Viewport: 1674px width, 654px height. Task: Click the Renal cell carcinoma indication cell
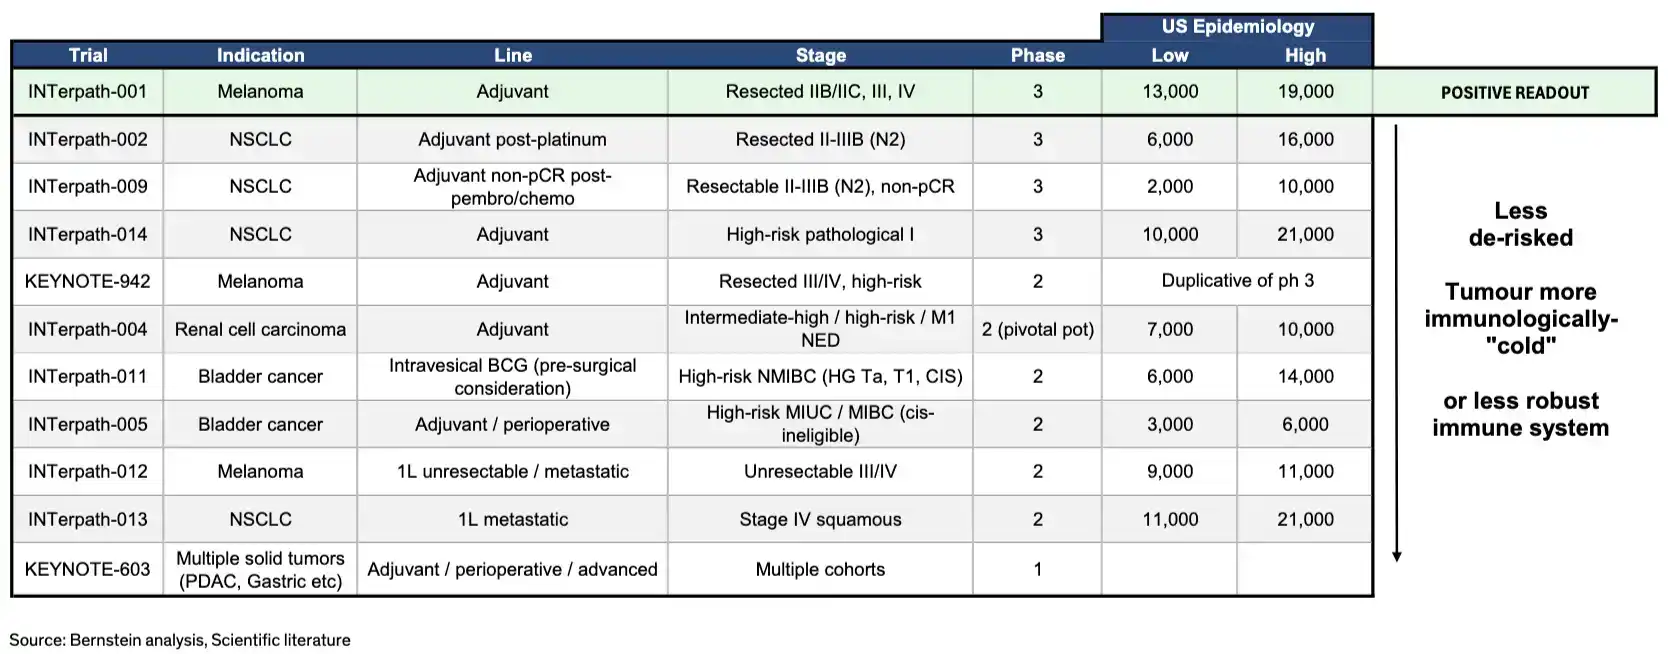pyautogui.click(x=260, y=329)
